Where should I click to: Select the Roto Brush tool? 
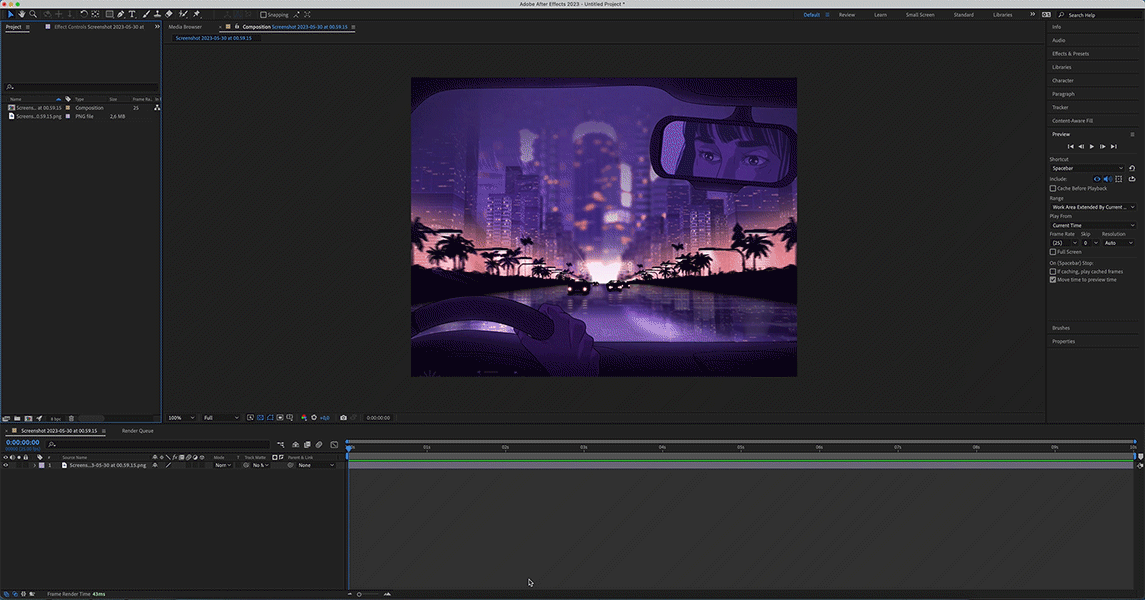click(183, 14)
